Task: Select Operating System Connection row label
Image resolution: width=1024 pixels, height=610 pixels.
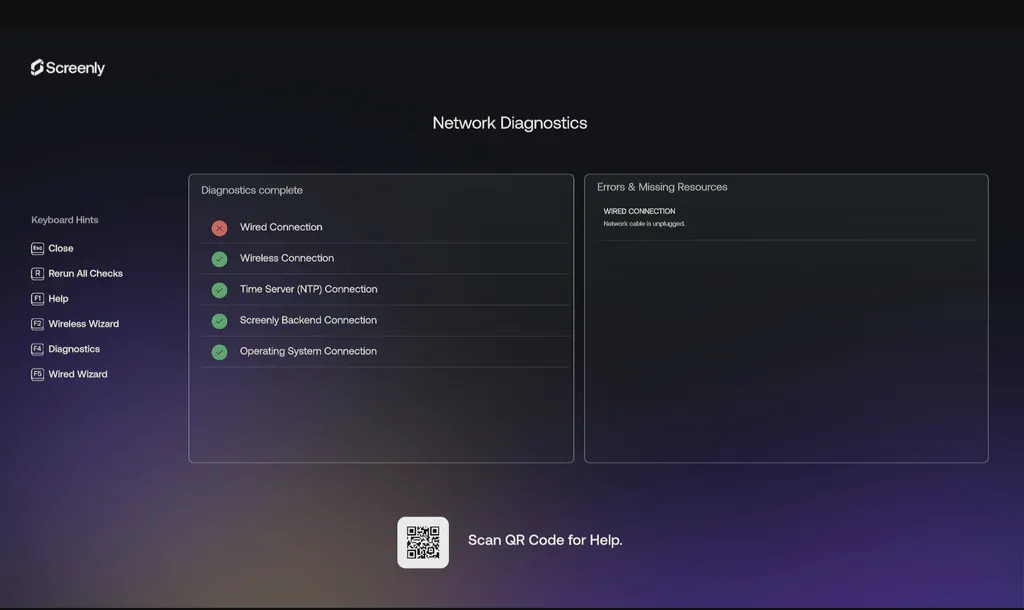Action: 308,351
